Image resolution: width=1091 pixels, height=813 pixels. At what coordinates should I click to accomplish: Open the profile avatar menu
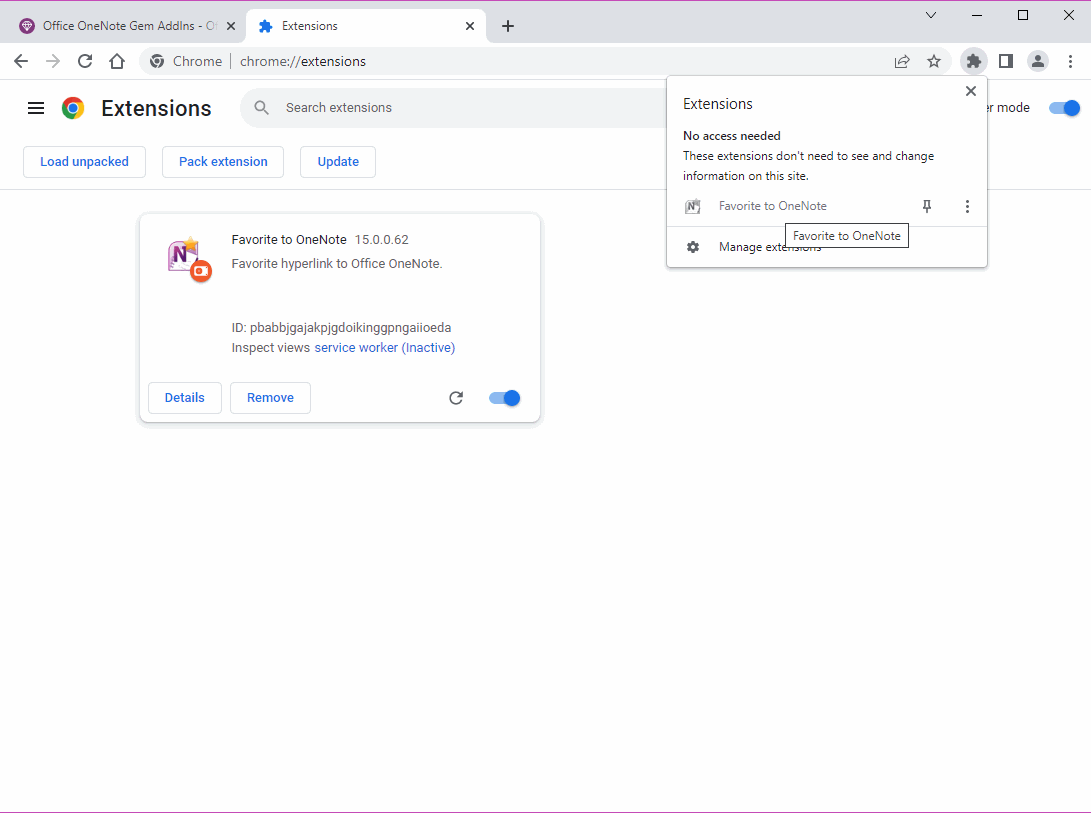(x=1037, y=61)
